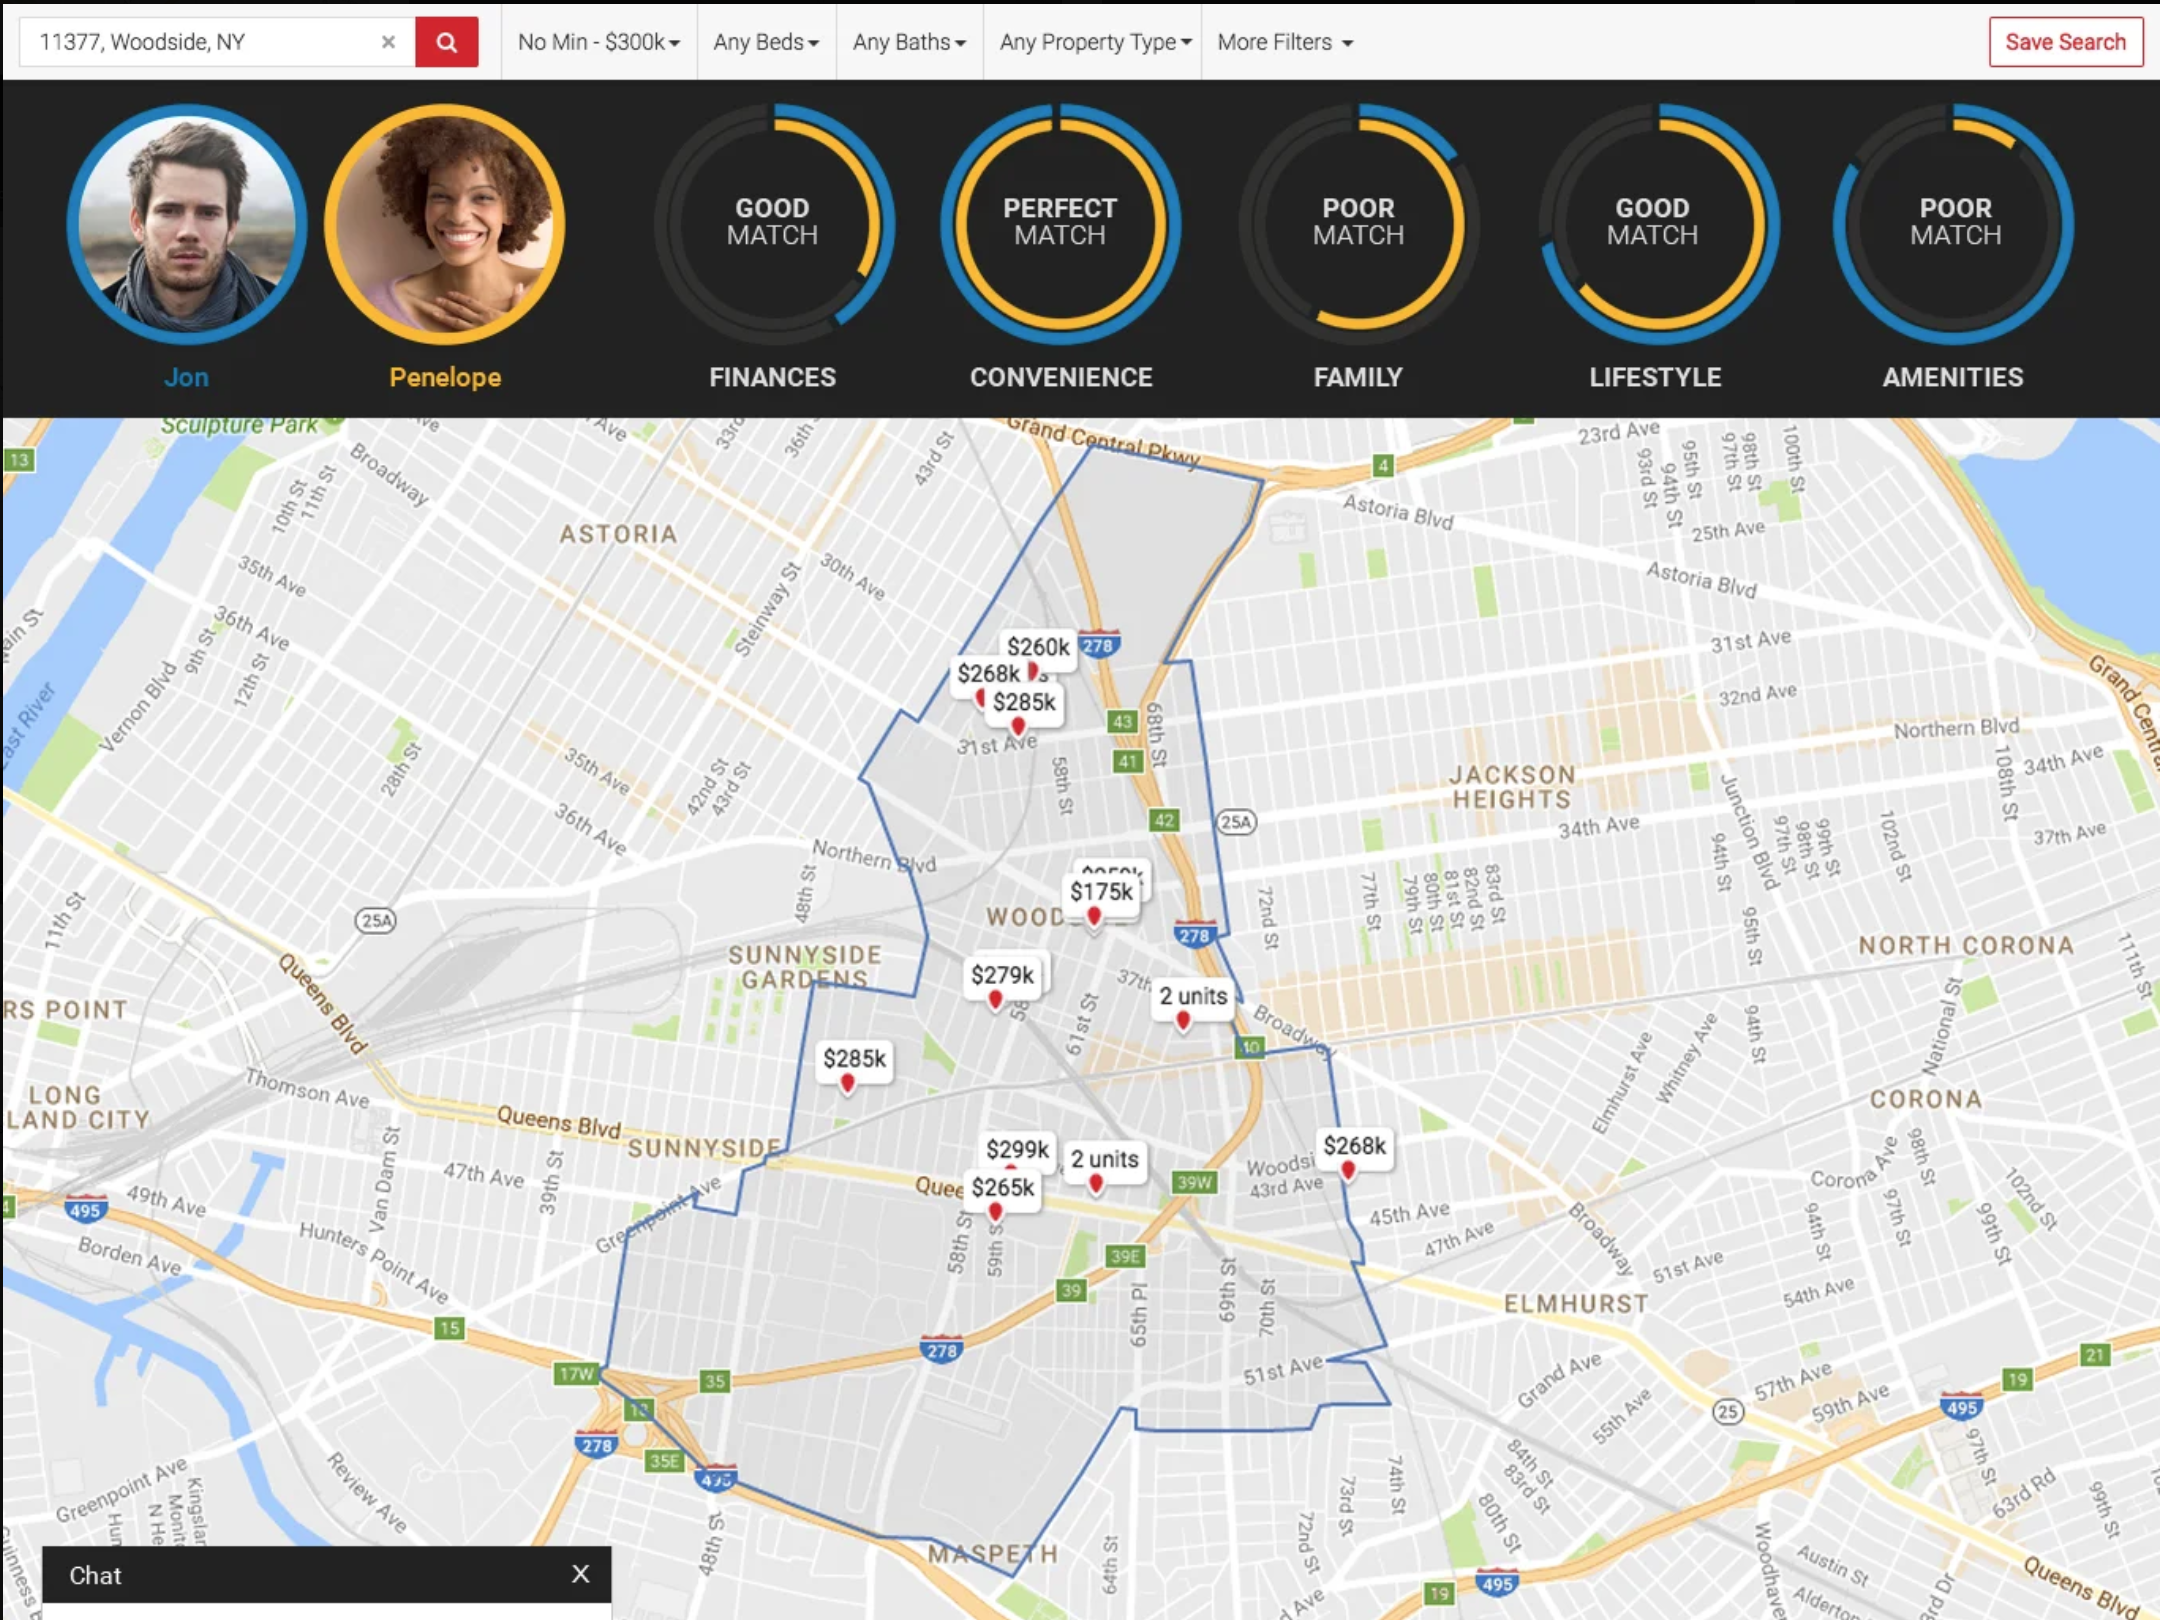Image resolution: width=2160 pixels, height=1620 pixels.
Task: Expand the More Filters menu
Action: 1284,42
